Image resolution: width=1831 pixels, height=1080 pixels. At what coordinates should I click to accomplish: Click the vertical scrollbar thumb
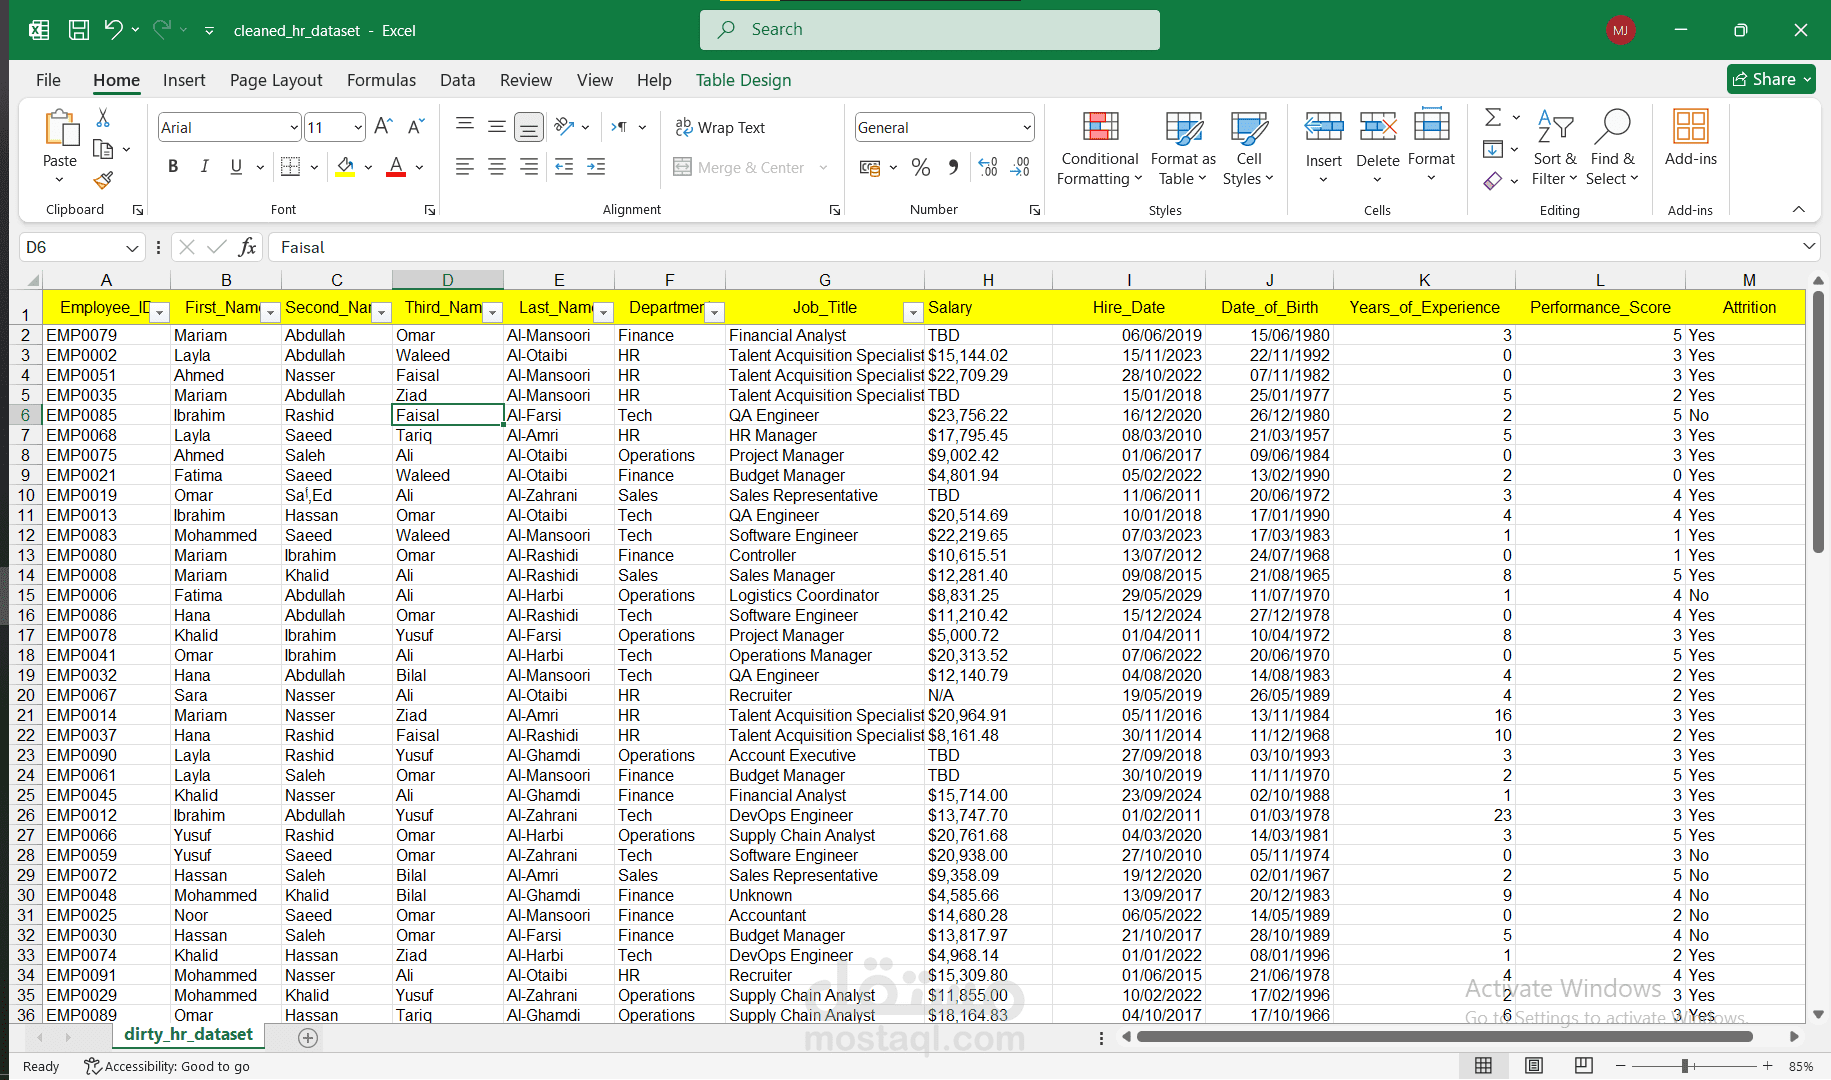tap(1818, 420)
